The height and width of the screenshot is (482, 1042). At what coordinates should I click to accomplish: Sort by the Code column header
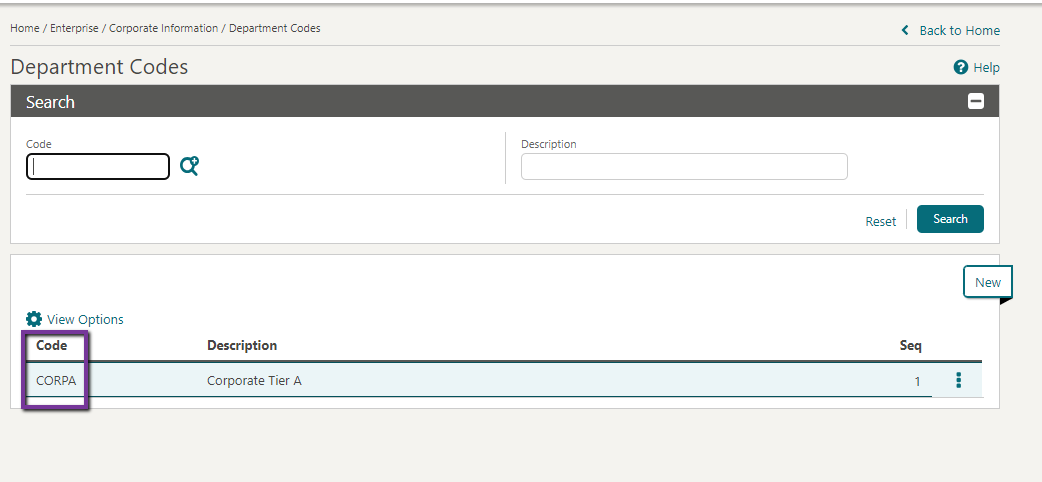51,345
